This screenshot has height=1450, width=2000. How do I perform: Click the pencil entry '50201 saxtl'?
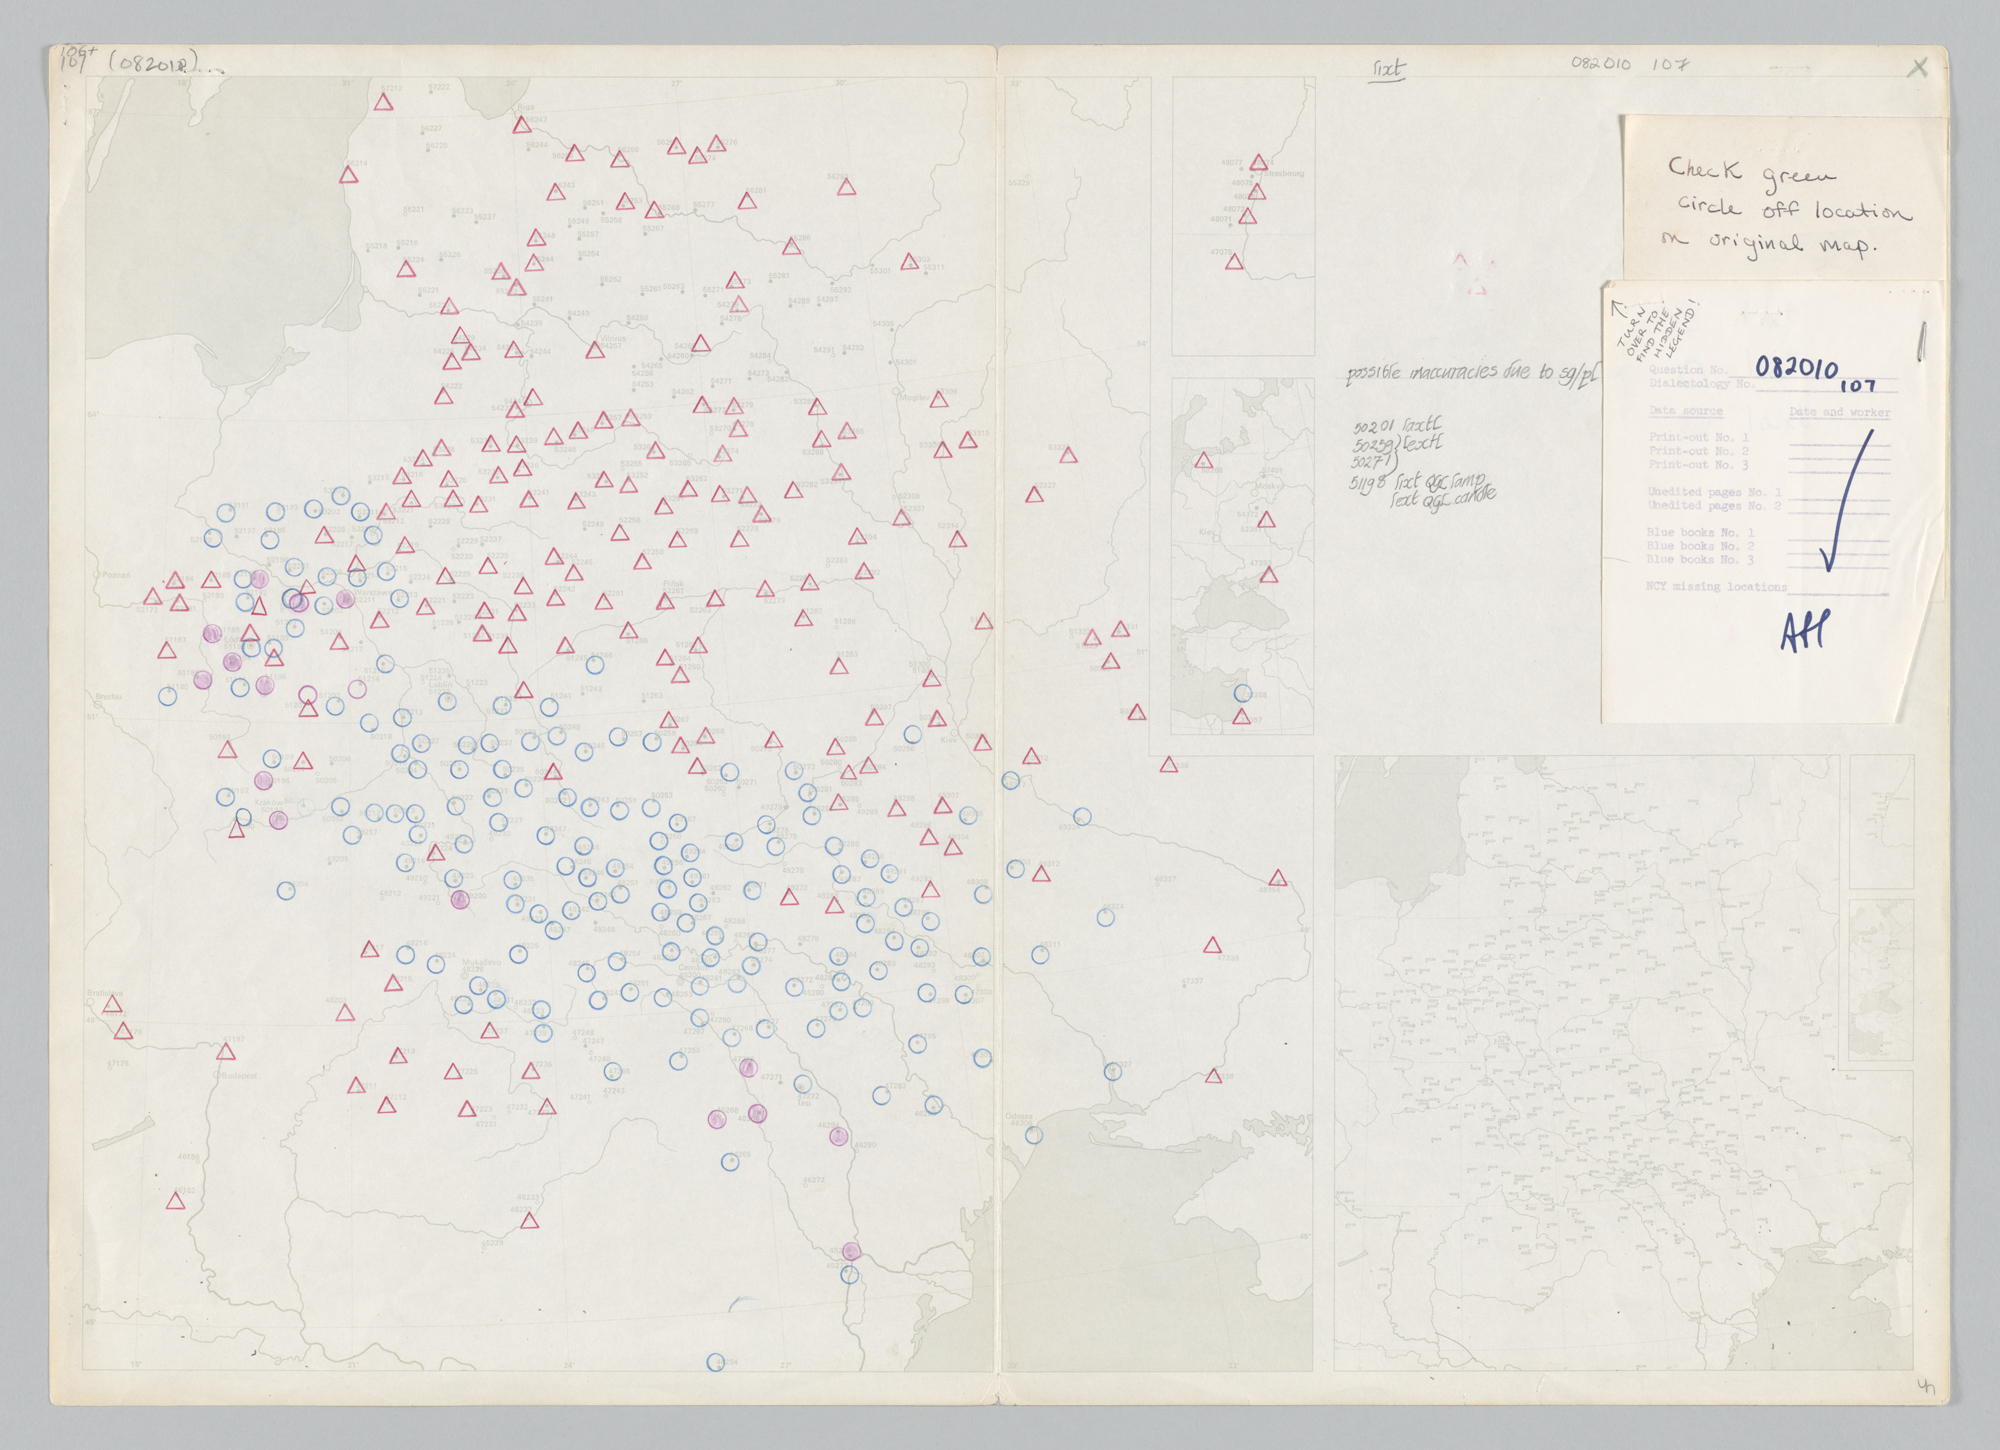pos(1397,426)
